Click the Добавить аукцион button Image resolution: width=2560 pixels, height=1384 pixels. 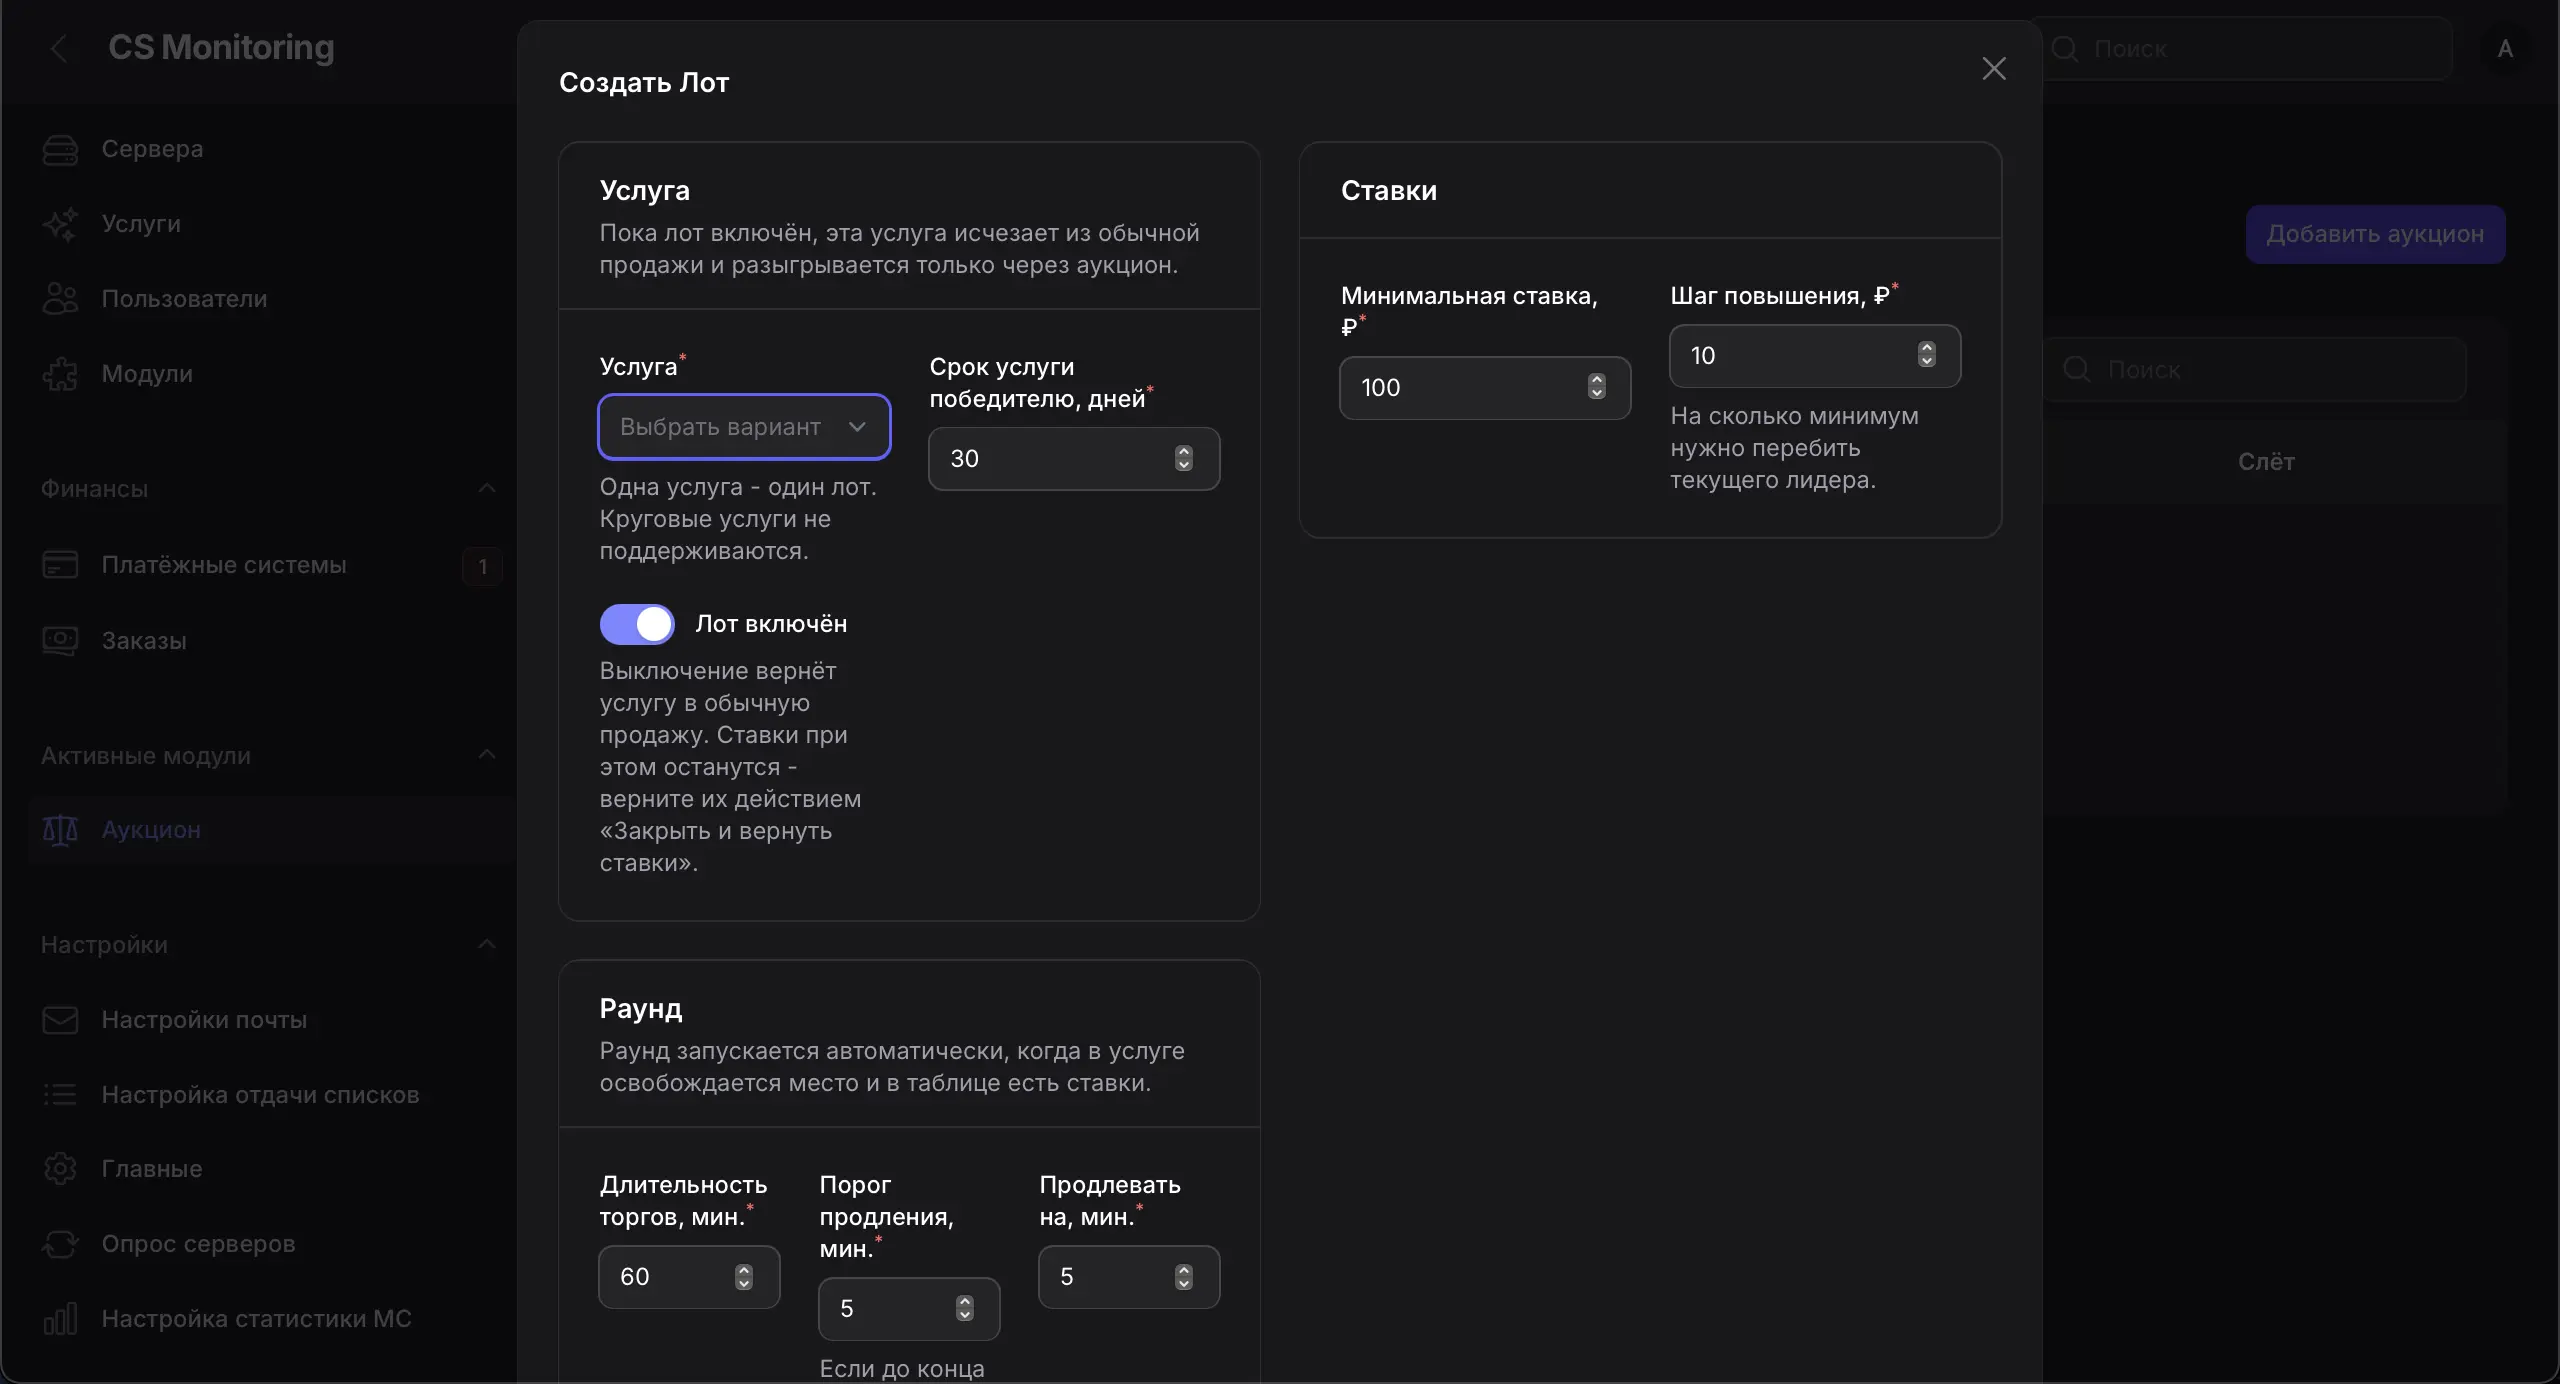point(2375,234)
